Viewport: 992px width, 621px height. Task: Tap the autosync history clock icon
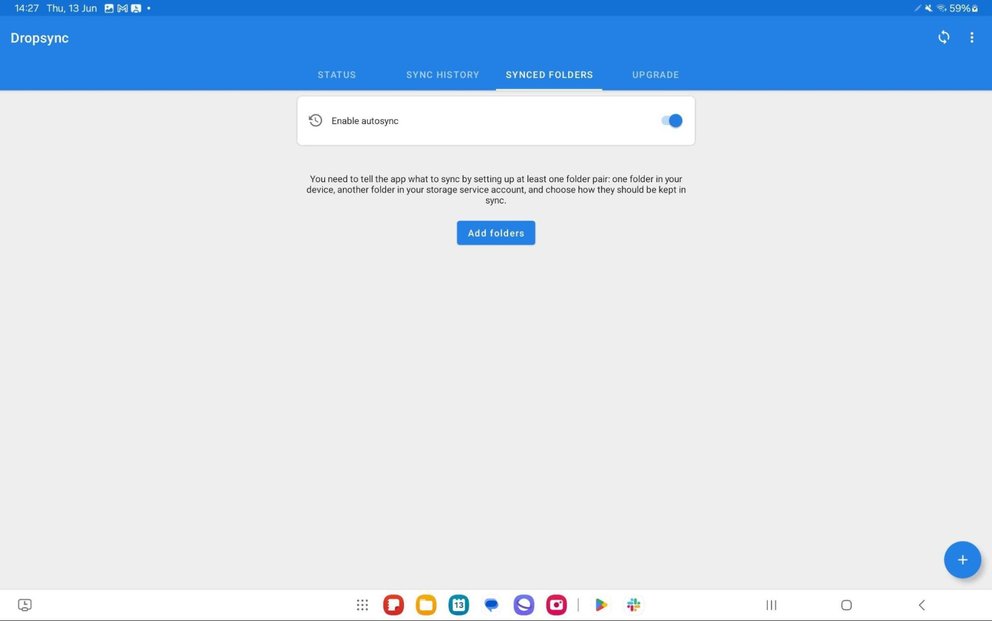tap(315, 120)
